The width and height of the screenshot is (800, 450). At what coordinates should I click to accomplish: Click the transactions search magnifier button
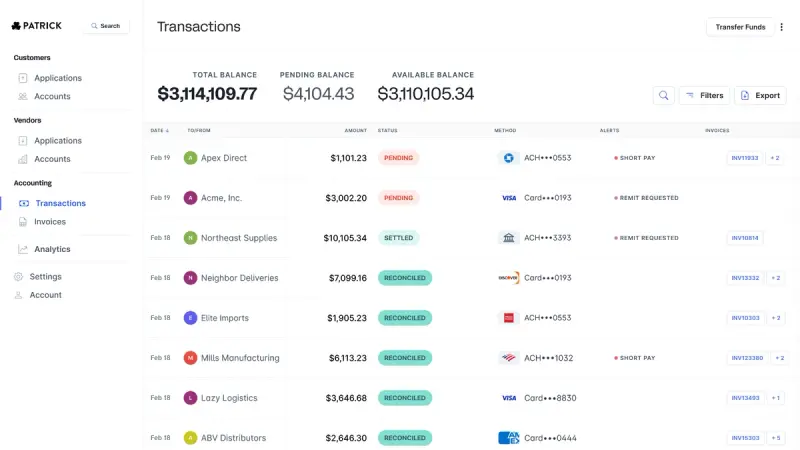pos(663,95)
